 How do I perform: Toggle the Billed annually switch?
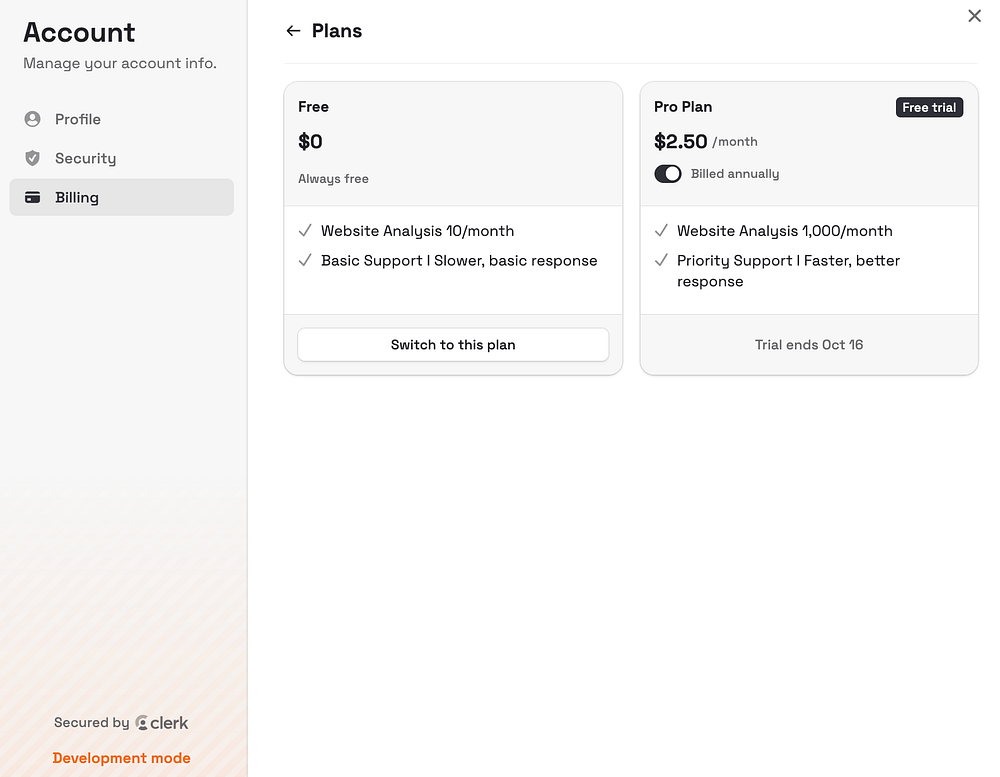[x=668, y=174]
